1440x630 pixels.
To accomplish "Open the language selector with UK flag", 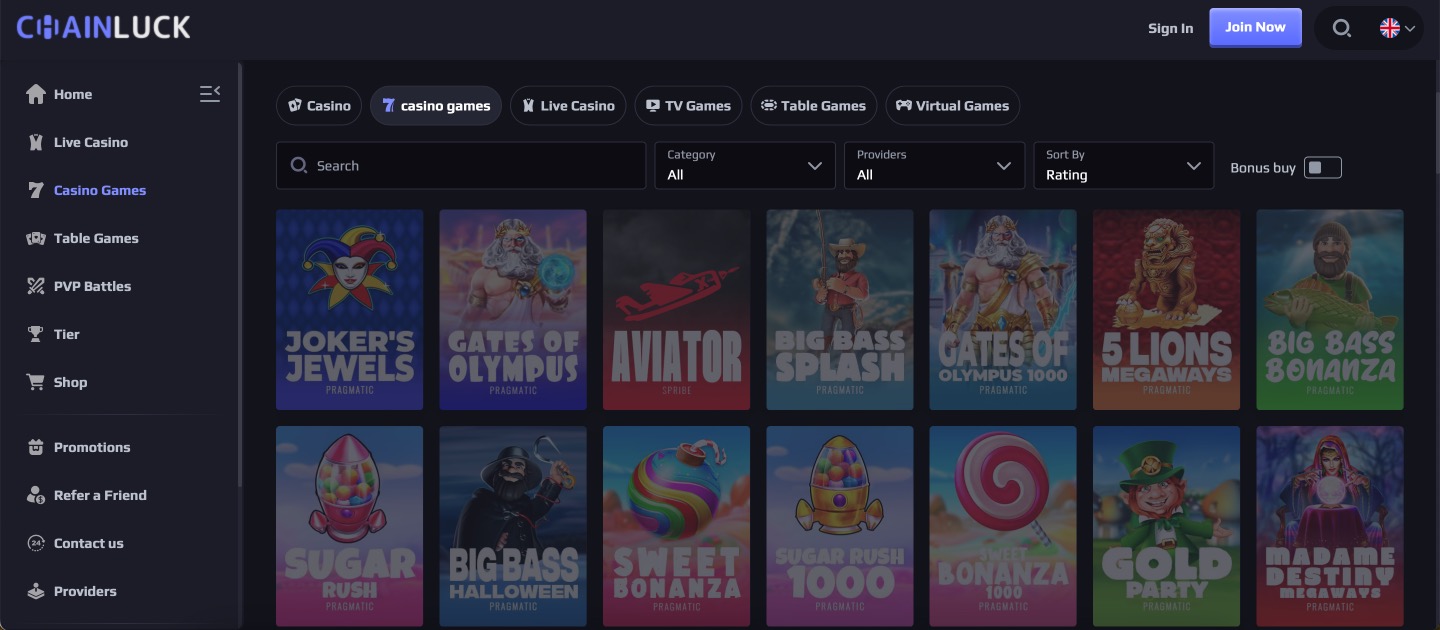I will coord(1397,28).
